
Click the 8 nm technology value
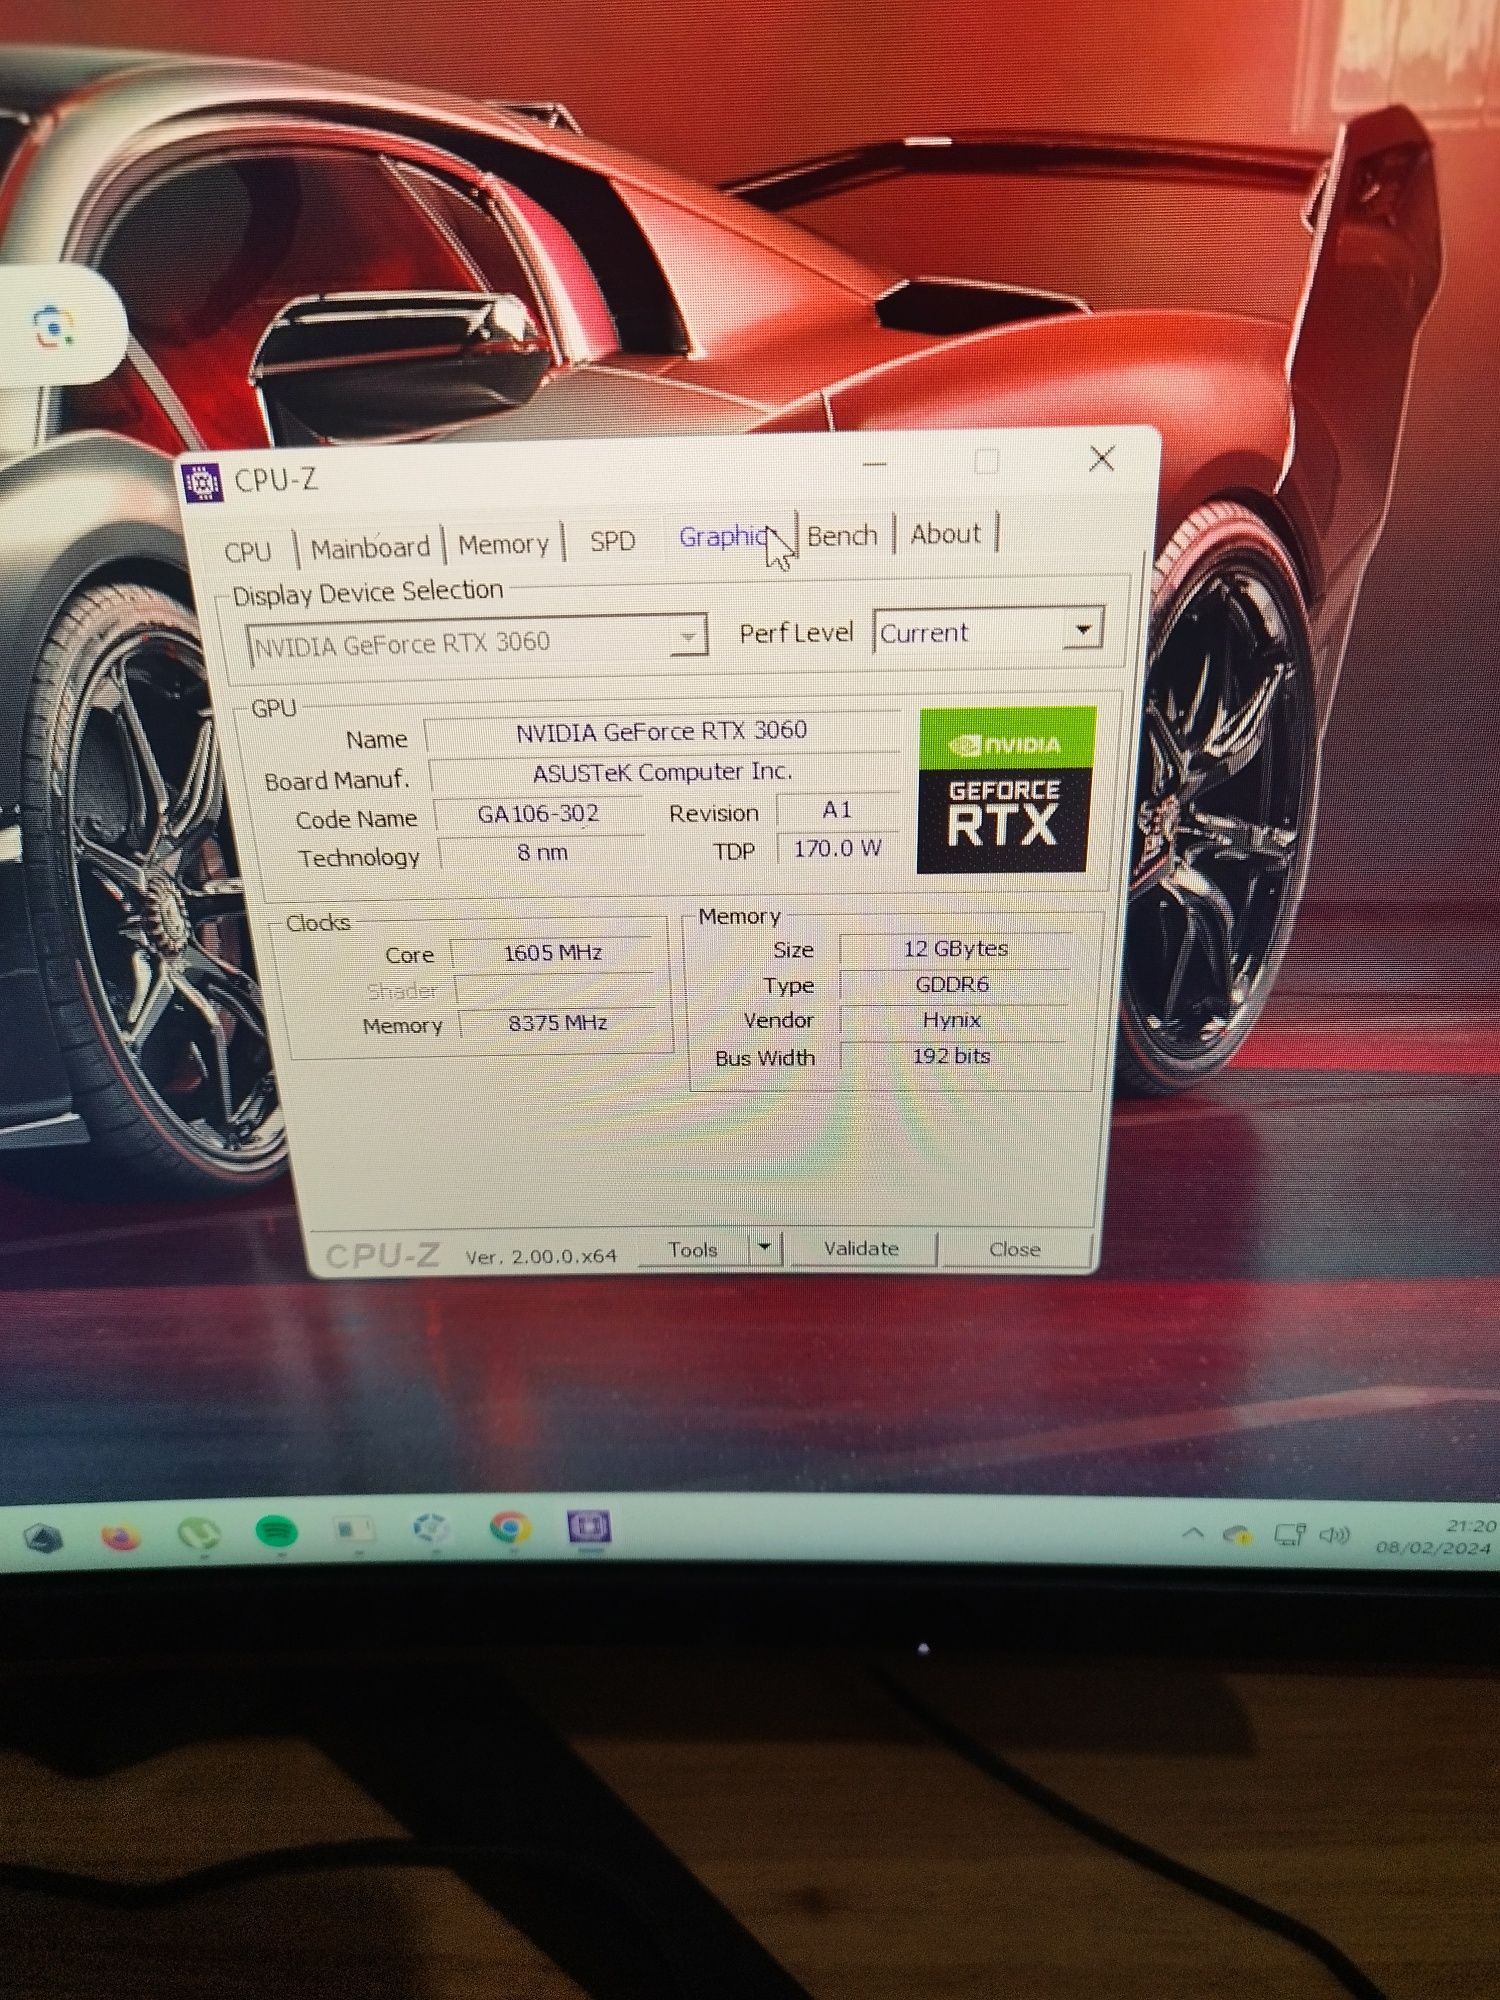coord(542,853)
